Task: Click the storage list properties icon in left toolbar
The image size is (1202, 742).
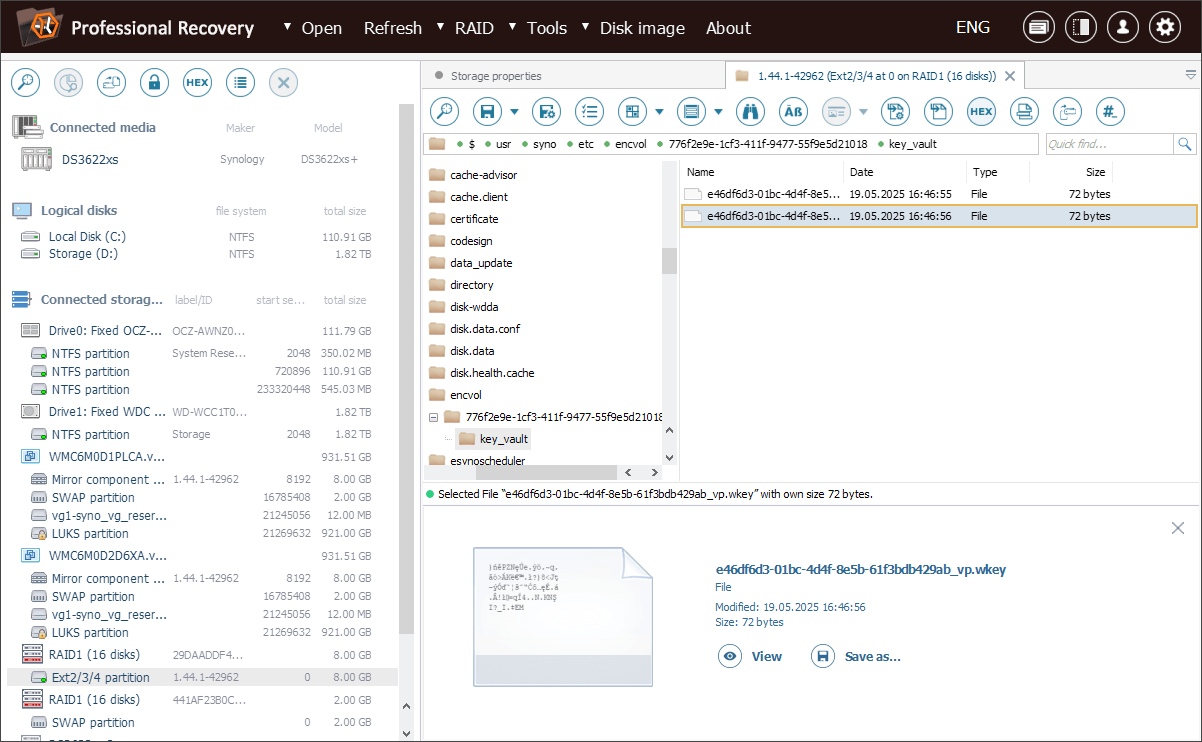Action: (x=240, y=83)
